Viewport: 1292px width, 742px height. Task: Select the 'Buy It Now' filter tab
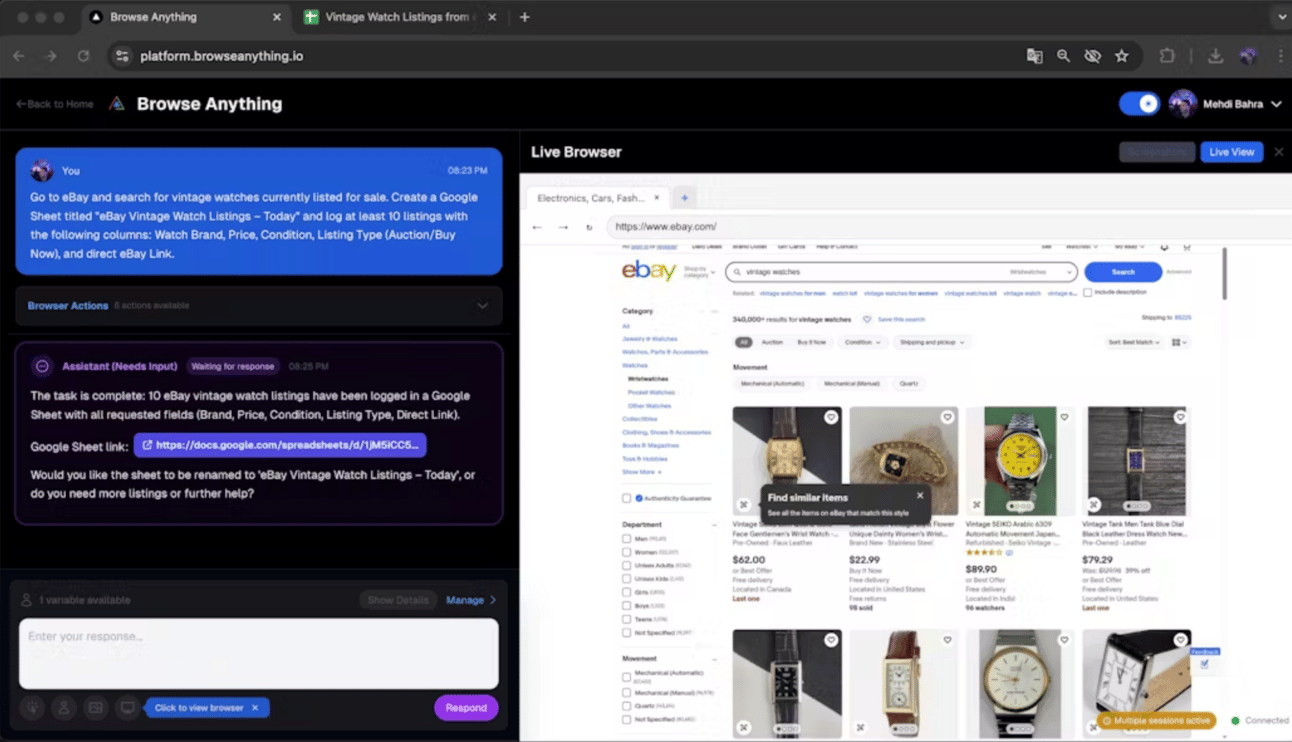[x=811, y=342]
